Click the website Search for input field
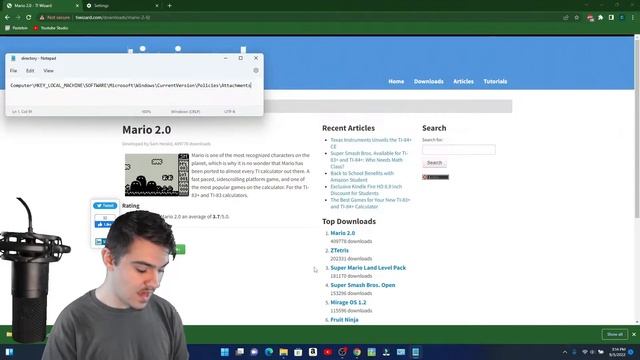This screenshot has width=640, height=360. [x=459, y=149]
